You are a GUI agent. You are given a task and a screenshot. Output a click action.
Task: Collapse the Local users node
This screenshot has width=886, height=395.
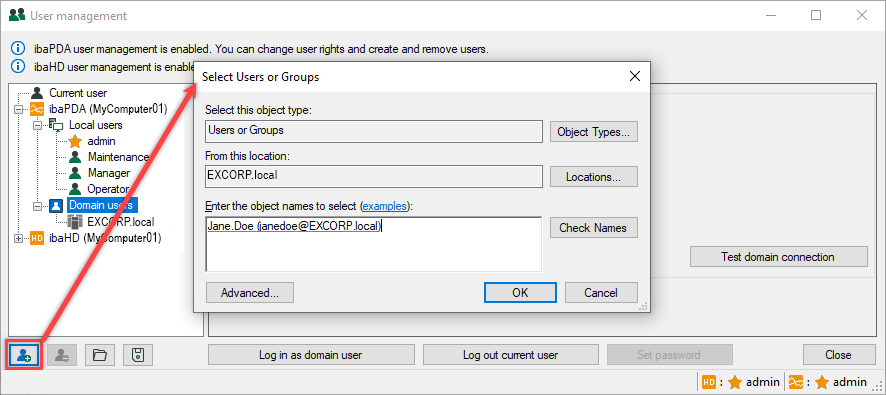tap(37, 125)
